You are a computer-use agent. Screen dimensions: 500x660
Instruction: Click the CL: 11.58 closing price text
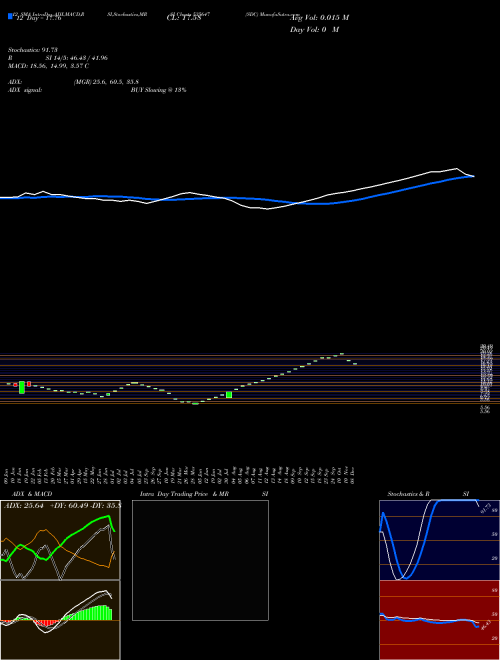click(184, 18)
